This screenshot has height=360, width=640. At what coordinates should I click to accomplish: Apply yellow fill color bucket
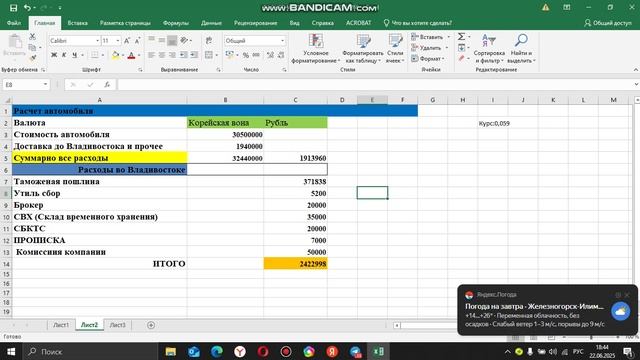click(116, 55)
